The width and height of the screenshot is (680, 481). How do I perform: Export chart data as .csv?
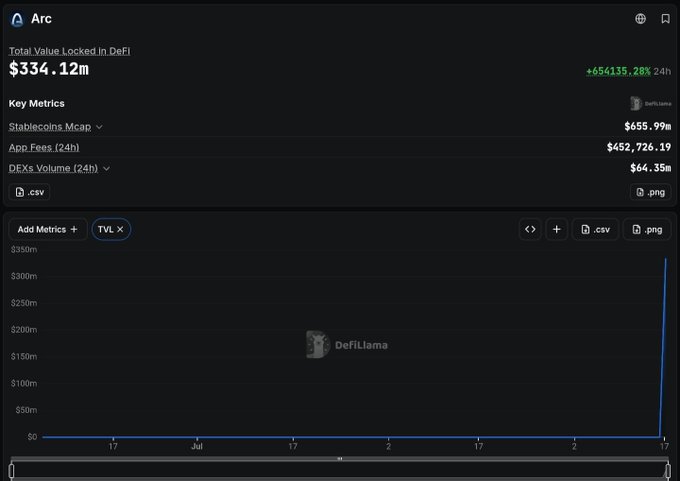click(595, 229)
